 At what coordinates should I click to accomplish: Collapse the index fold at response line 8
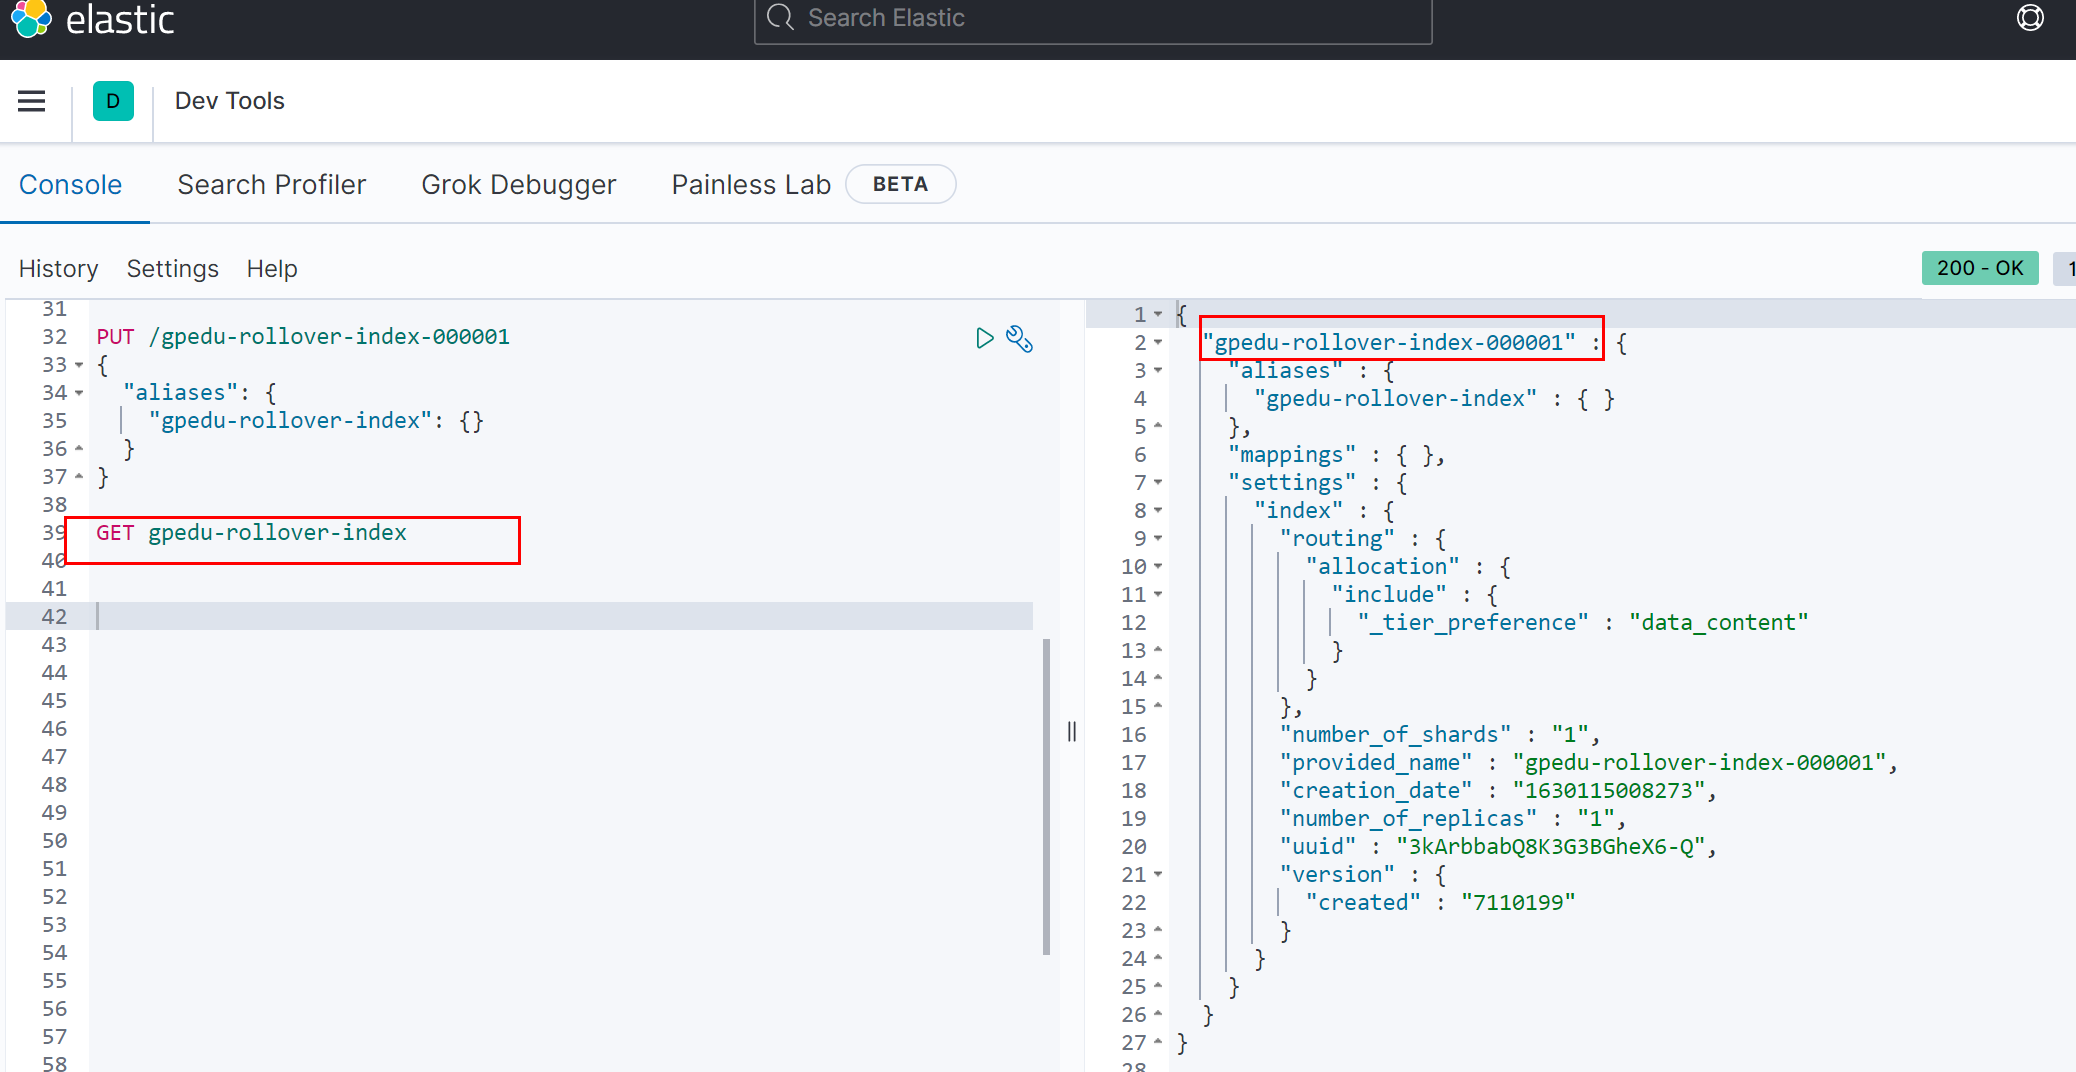click(x=1158, y=511)
